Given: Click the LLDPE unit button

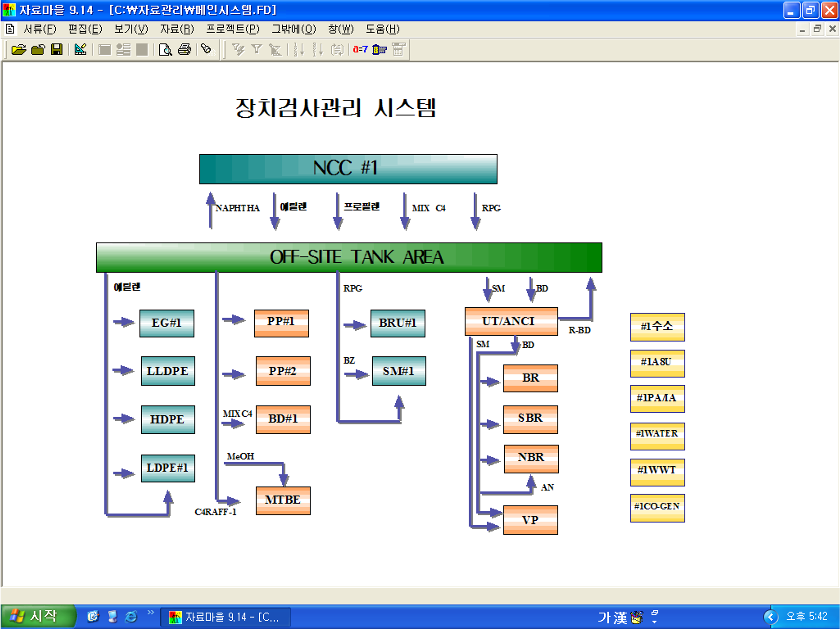Looking at the screenshot, I should click(166, 371).
